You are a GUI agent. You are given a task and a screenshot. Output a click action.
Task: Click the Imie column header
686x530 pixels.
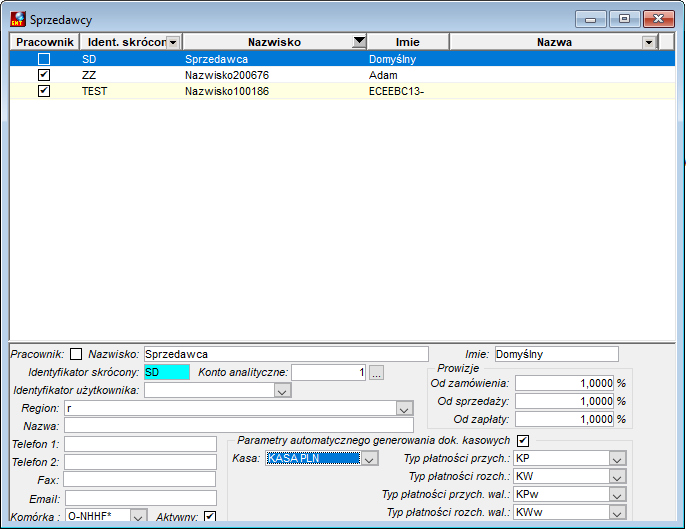pos(408,42)
